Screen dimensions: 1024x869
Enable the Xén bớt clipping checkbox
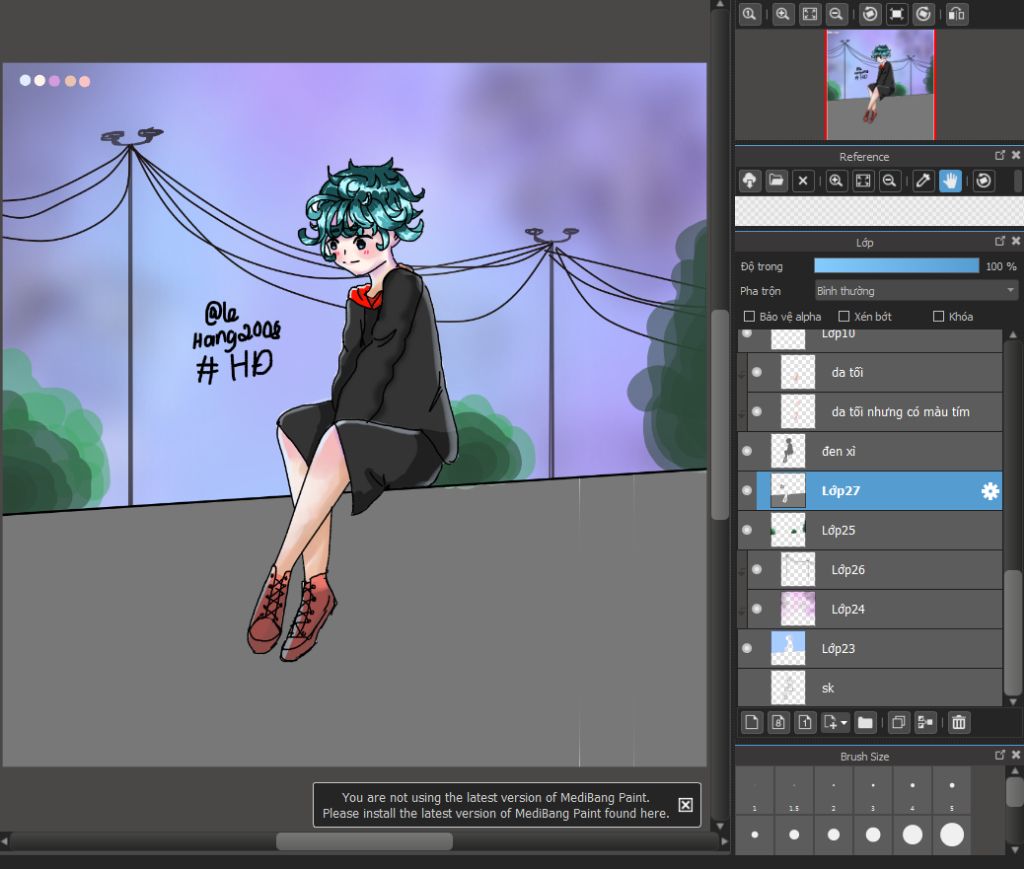844,317
